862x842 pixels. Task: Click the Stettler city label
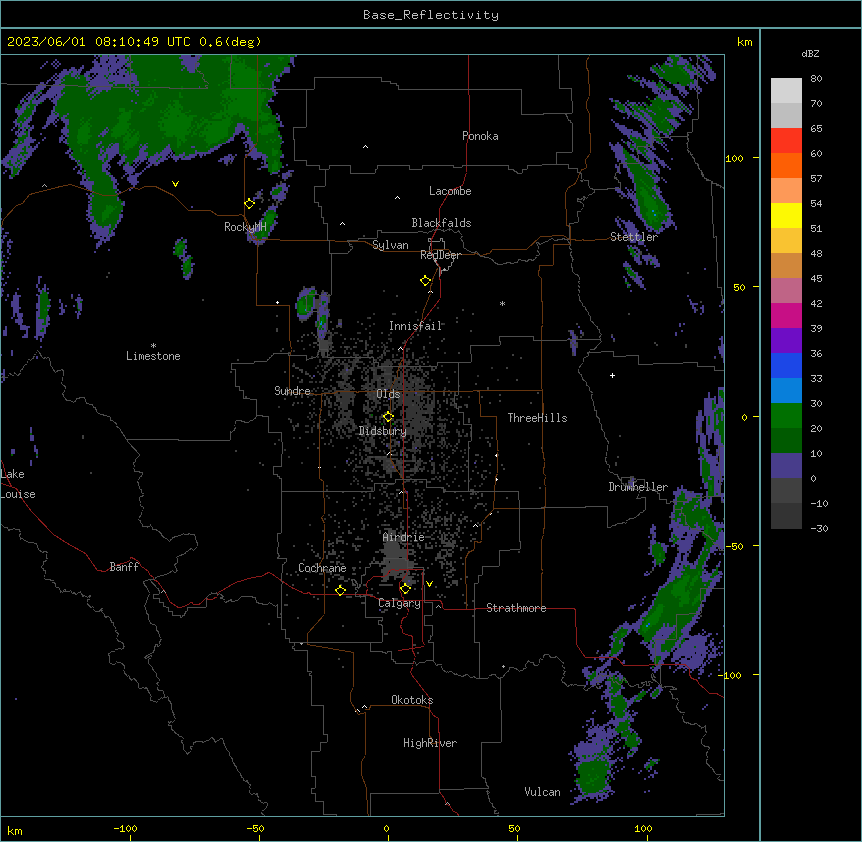click(634, 237)
